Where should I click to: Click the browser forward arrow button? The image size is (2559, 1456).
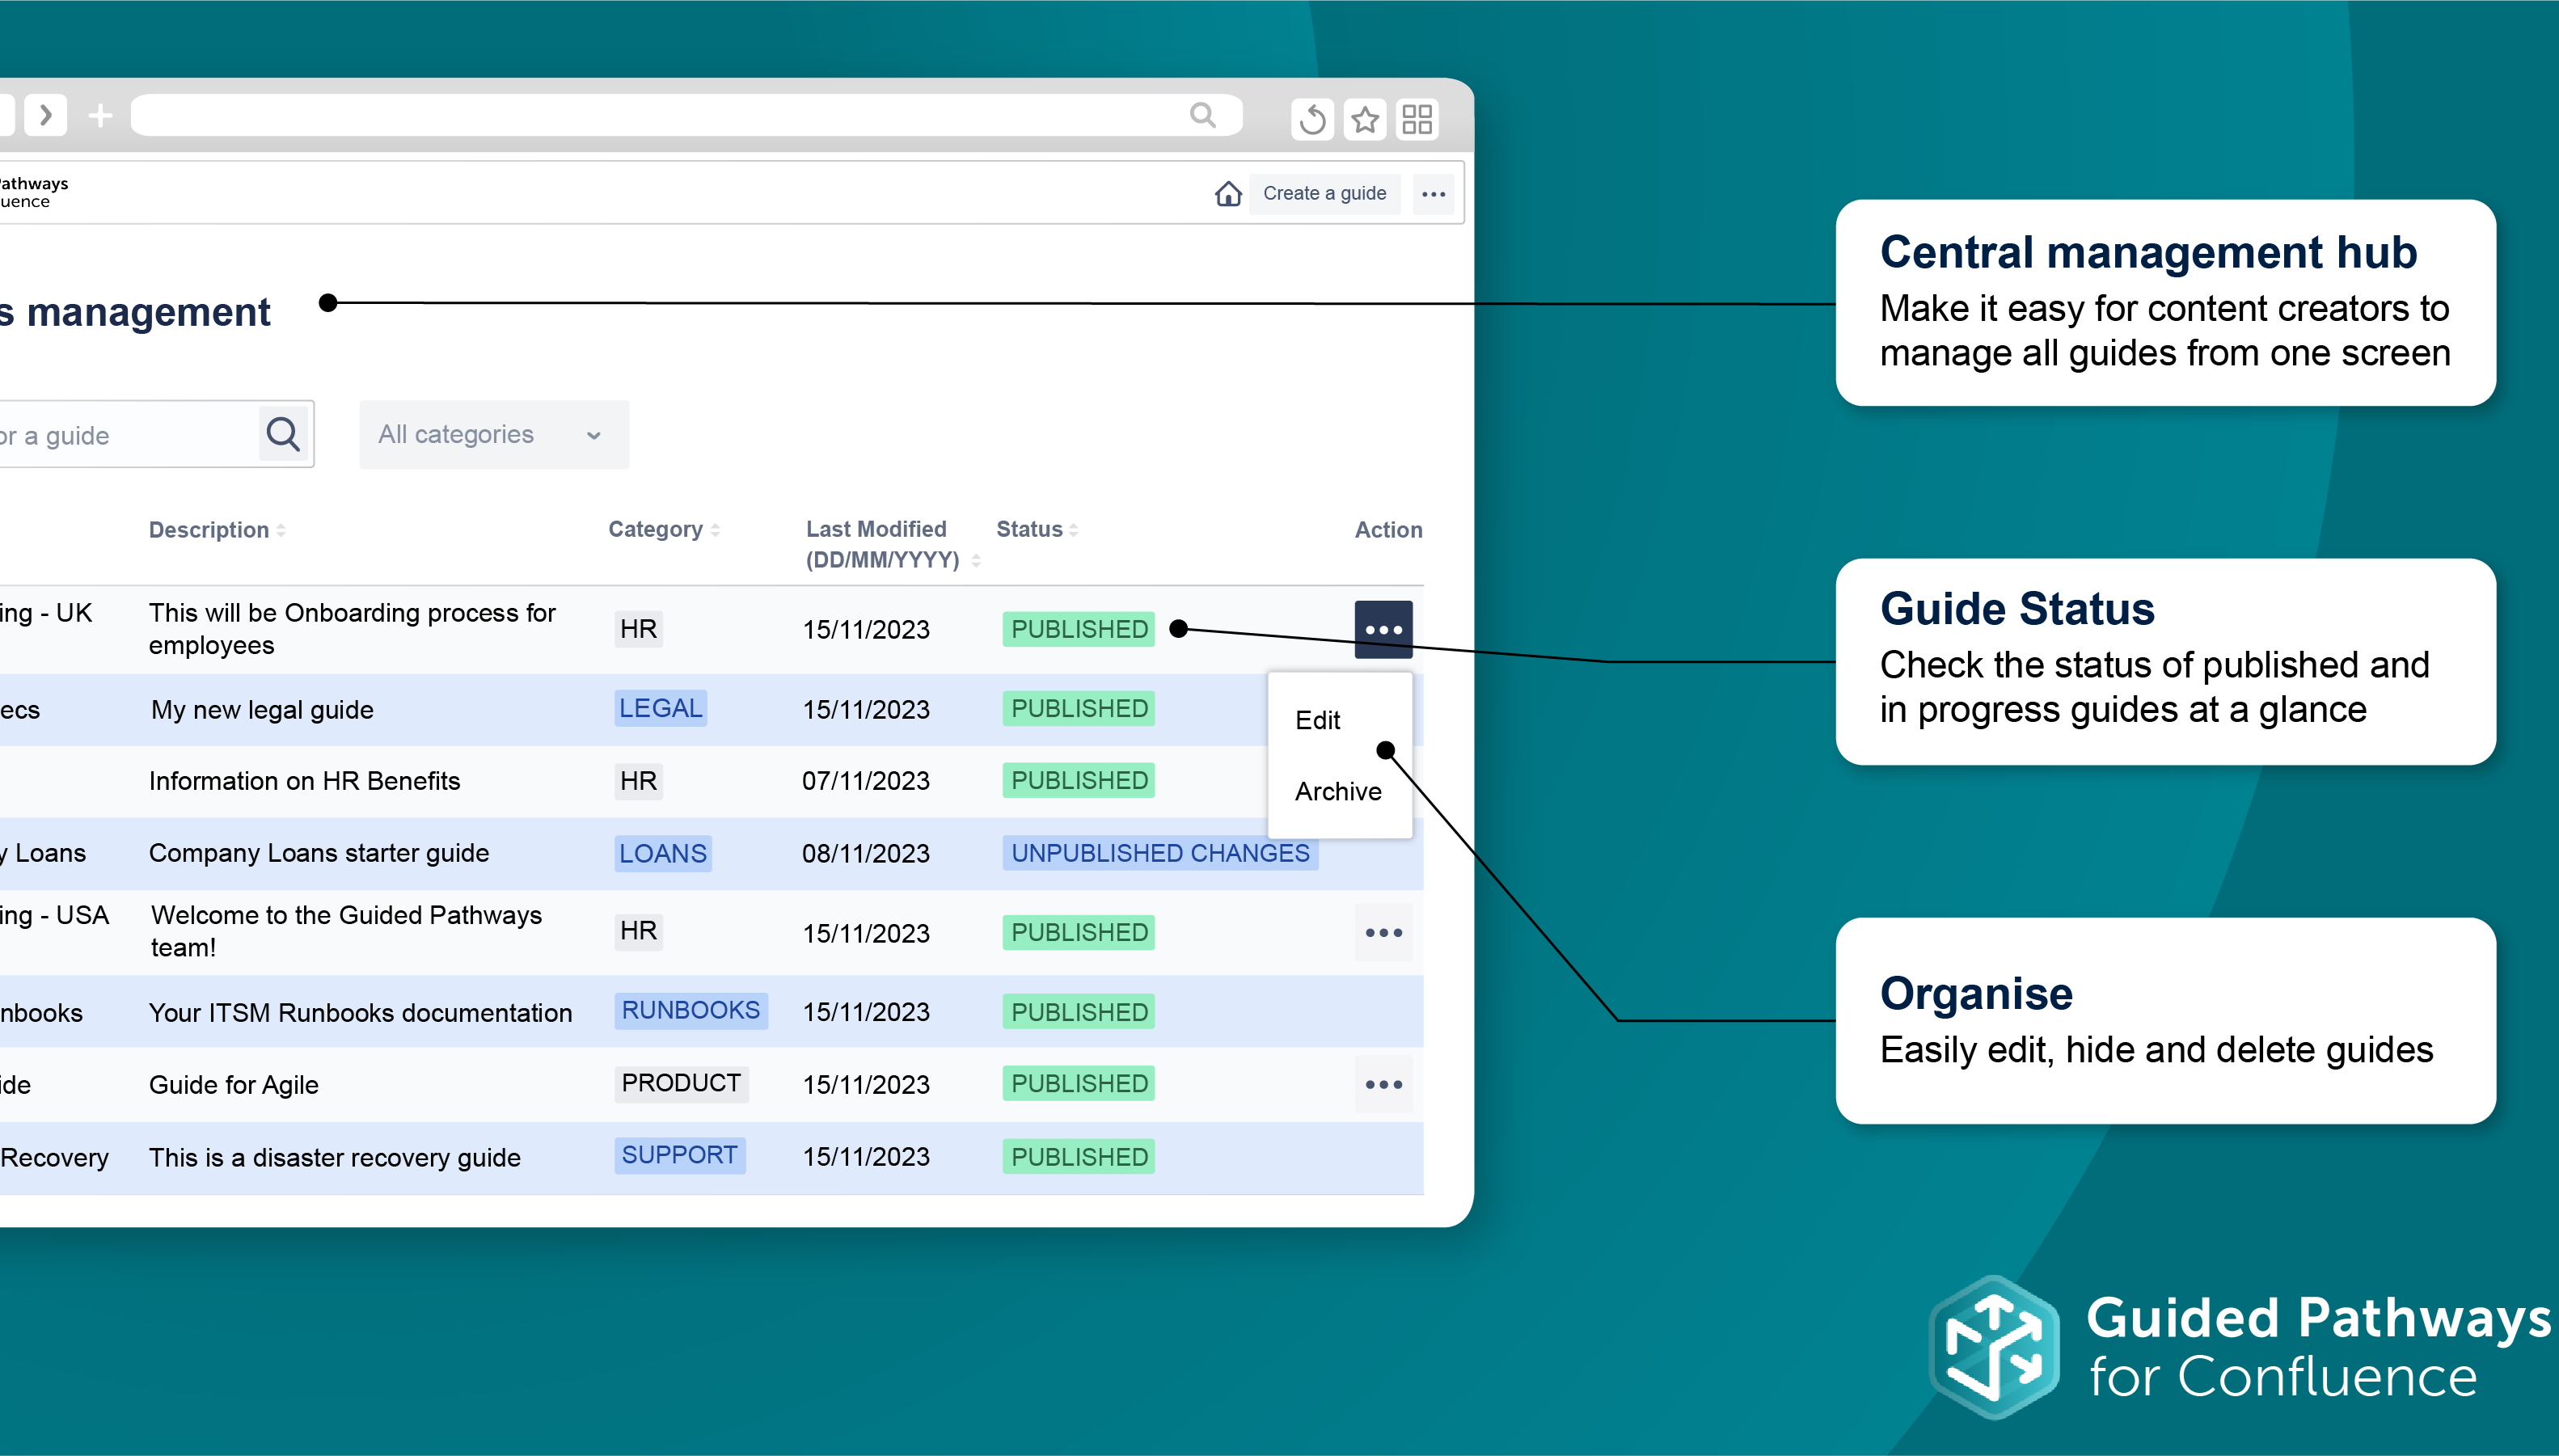pyautogui.click(x=46, y=115)
